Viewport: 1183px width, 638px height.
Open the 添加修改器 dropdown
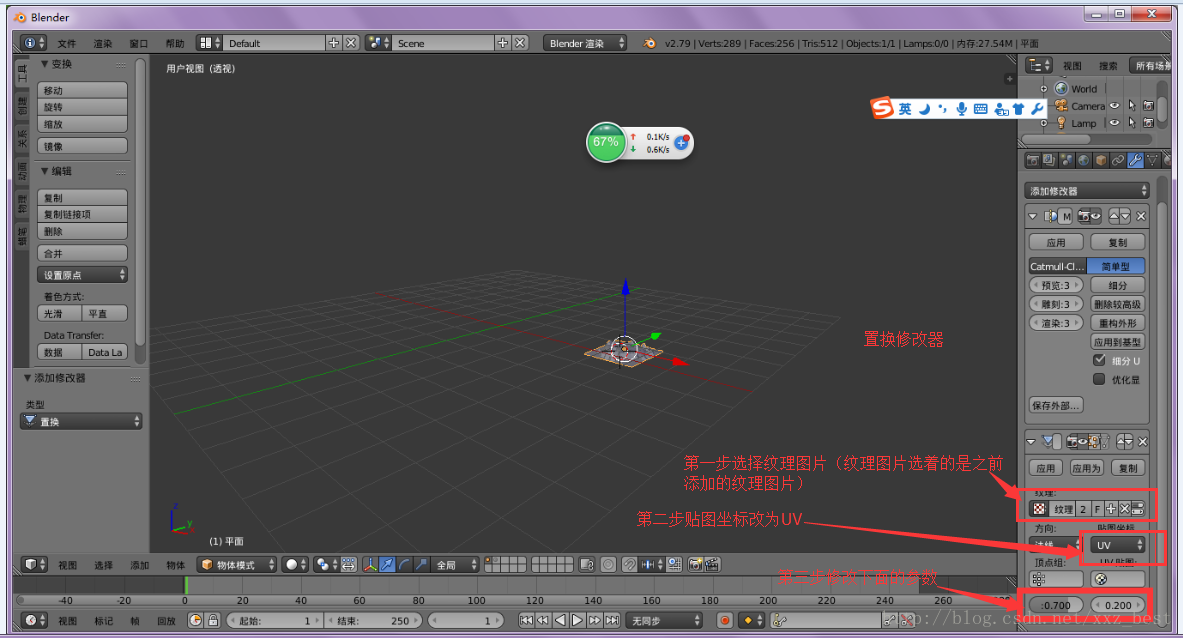pos(1087,191)
